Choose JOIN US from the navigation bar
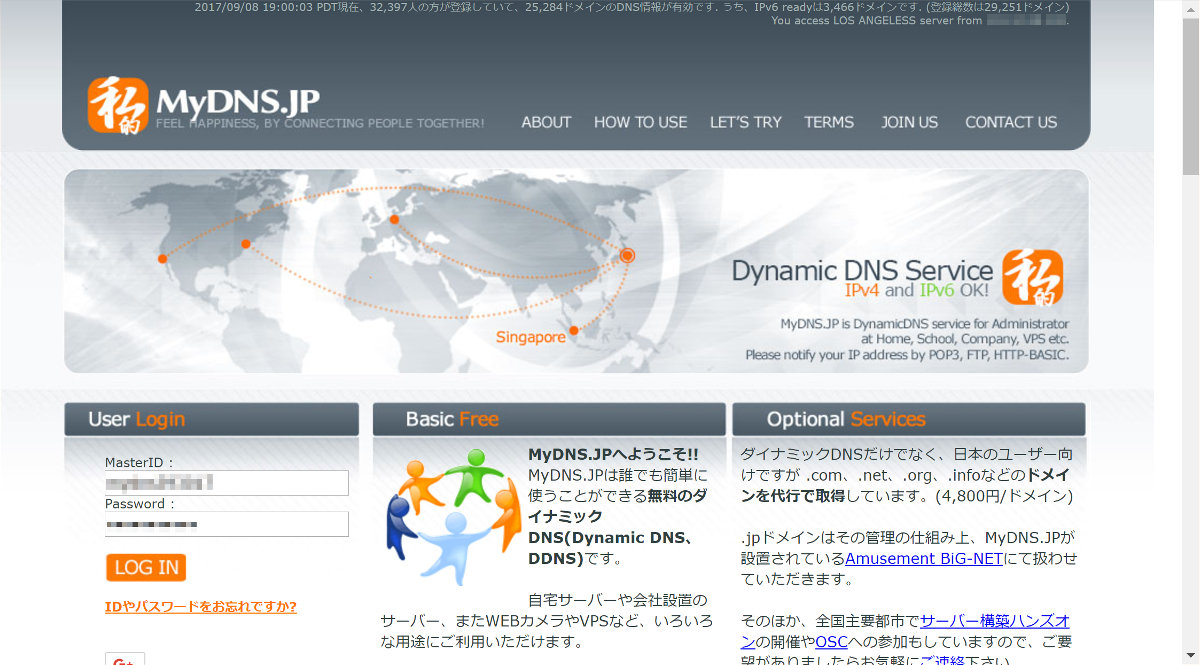Image resolution: width=1200 pixels, height=665 pixels. 910,122
